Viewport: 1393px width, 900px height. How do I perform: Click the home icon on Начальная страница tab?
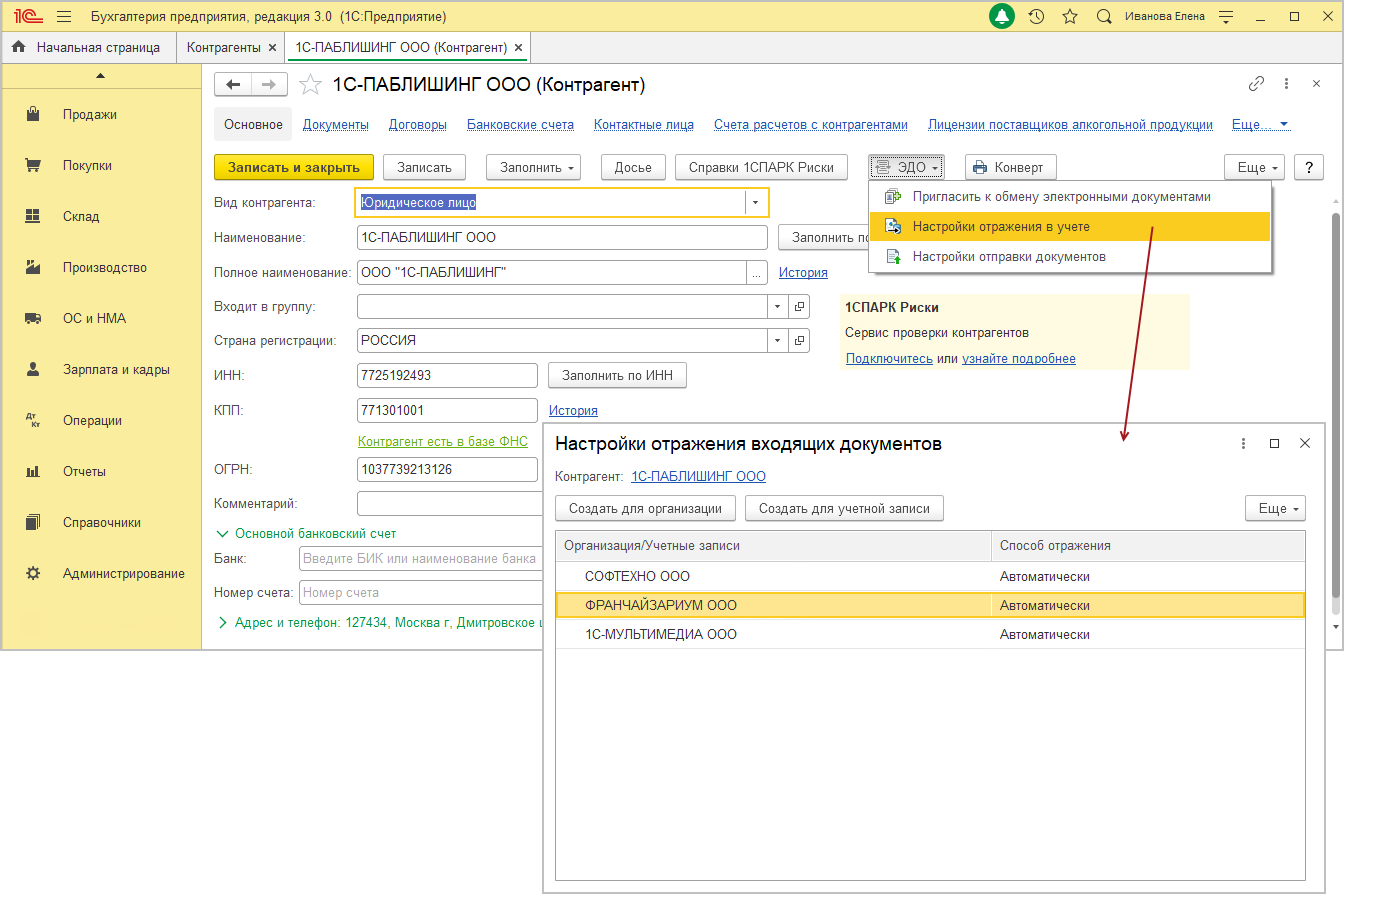click(18, 47)
